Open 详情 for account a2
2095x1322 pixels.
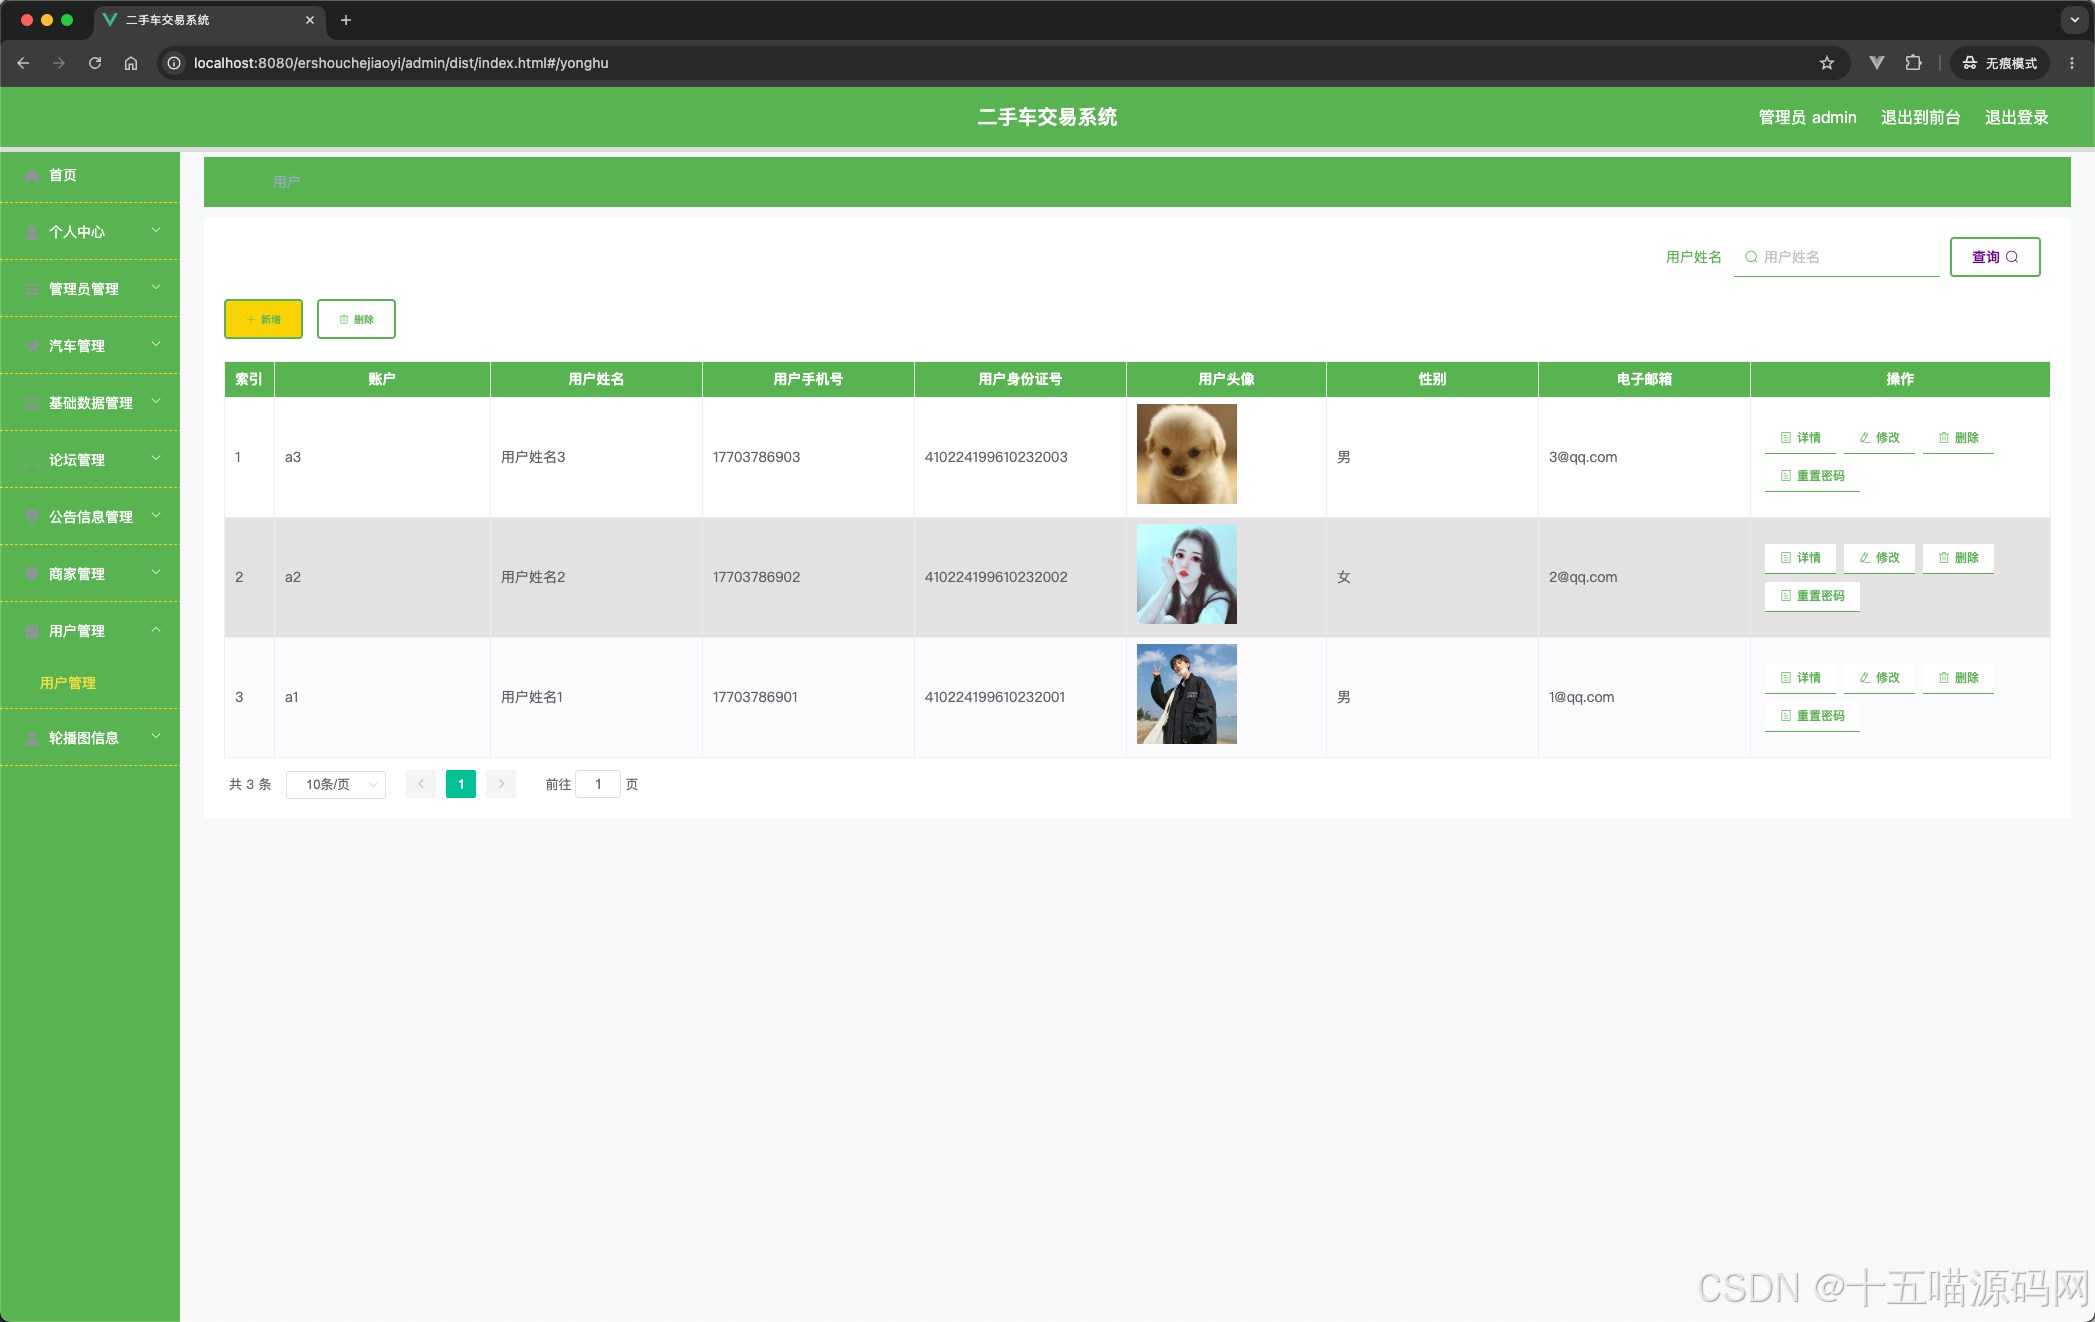[x=1800, y=558]
